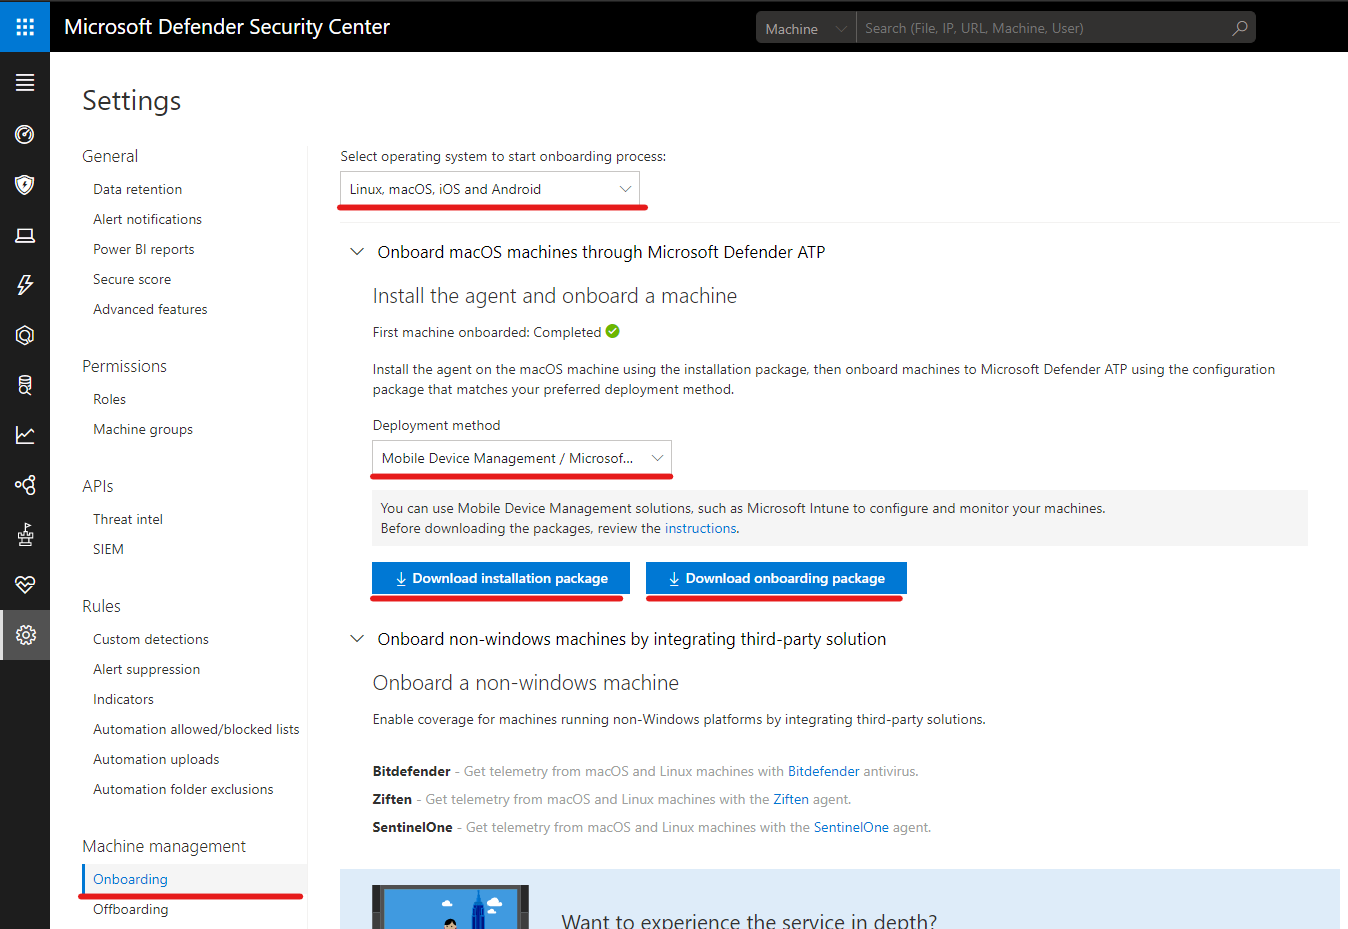Open Alert suppression rules
This screenshot has height=929, width=1348.
click(x=147, y=669)
